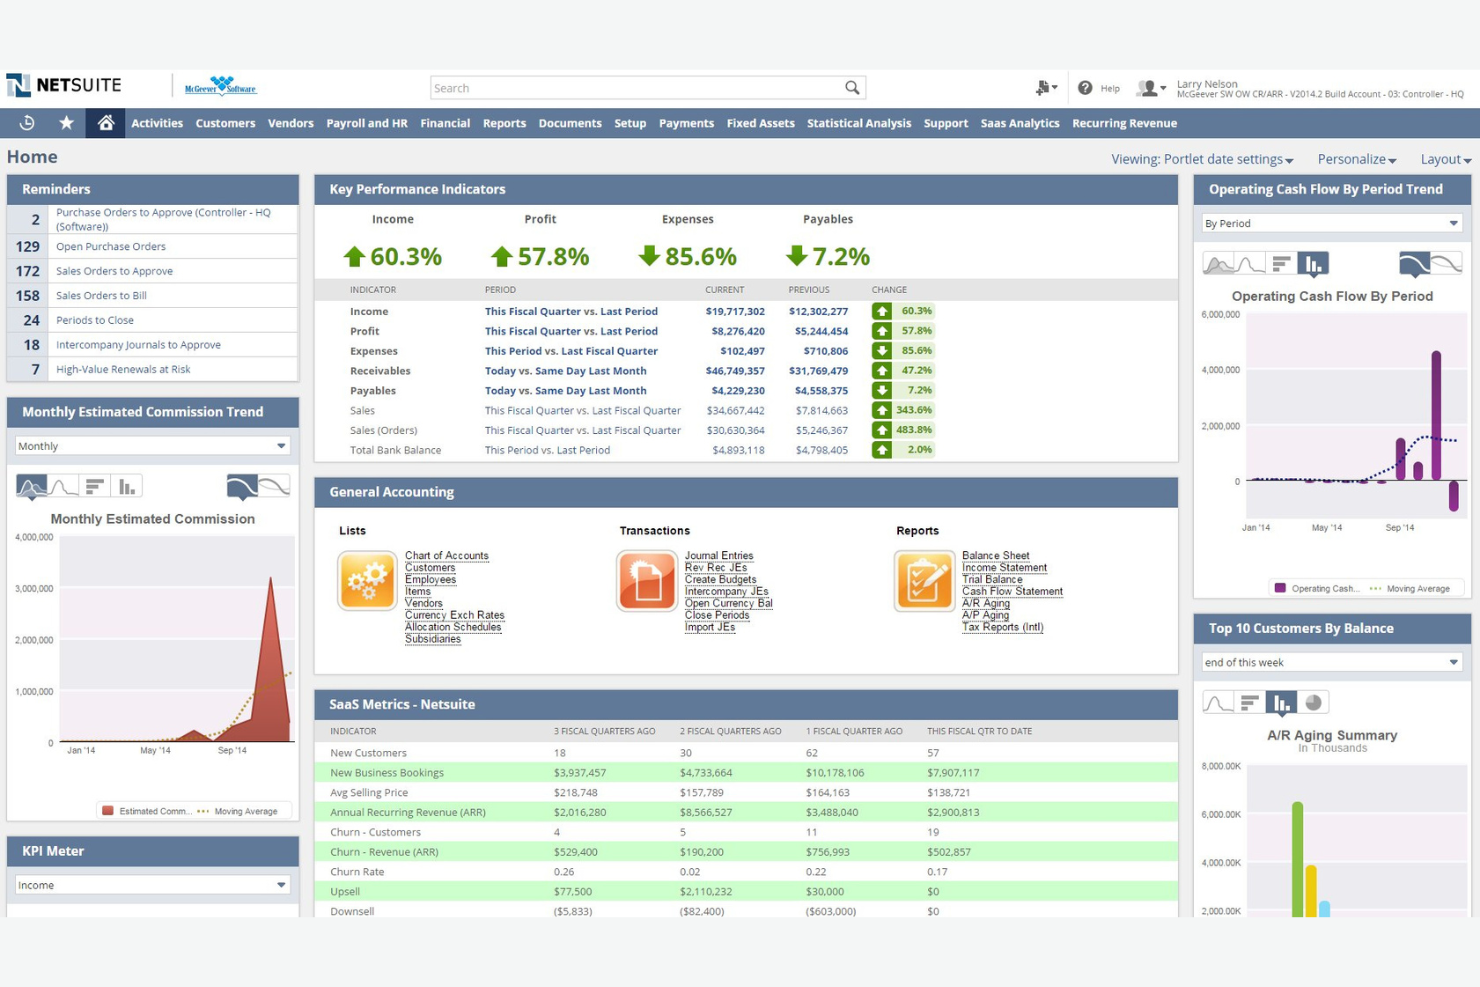Click the gears icon beside the Lists column
The height and width of the screenshot is (987, 1480).
(x=366, y=580)
